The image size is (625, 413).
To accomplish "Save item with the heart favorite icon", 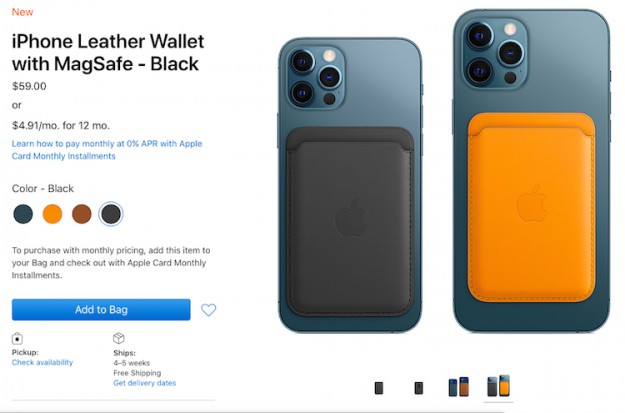I will 208,310.
